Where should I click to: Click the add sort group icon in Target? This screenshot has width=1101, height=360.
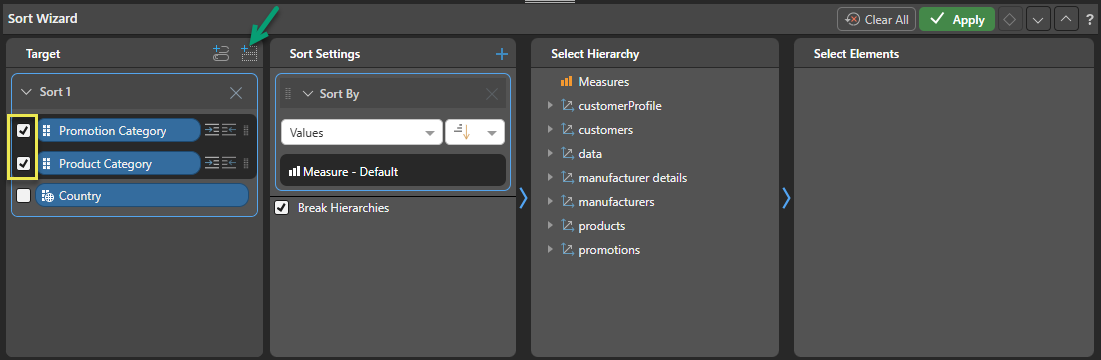tap(221, 53)
